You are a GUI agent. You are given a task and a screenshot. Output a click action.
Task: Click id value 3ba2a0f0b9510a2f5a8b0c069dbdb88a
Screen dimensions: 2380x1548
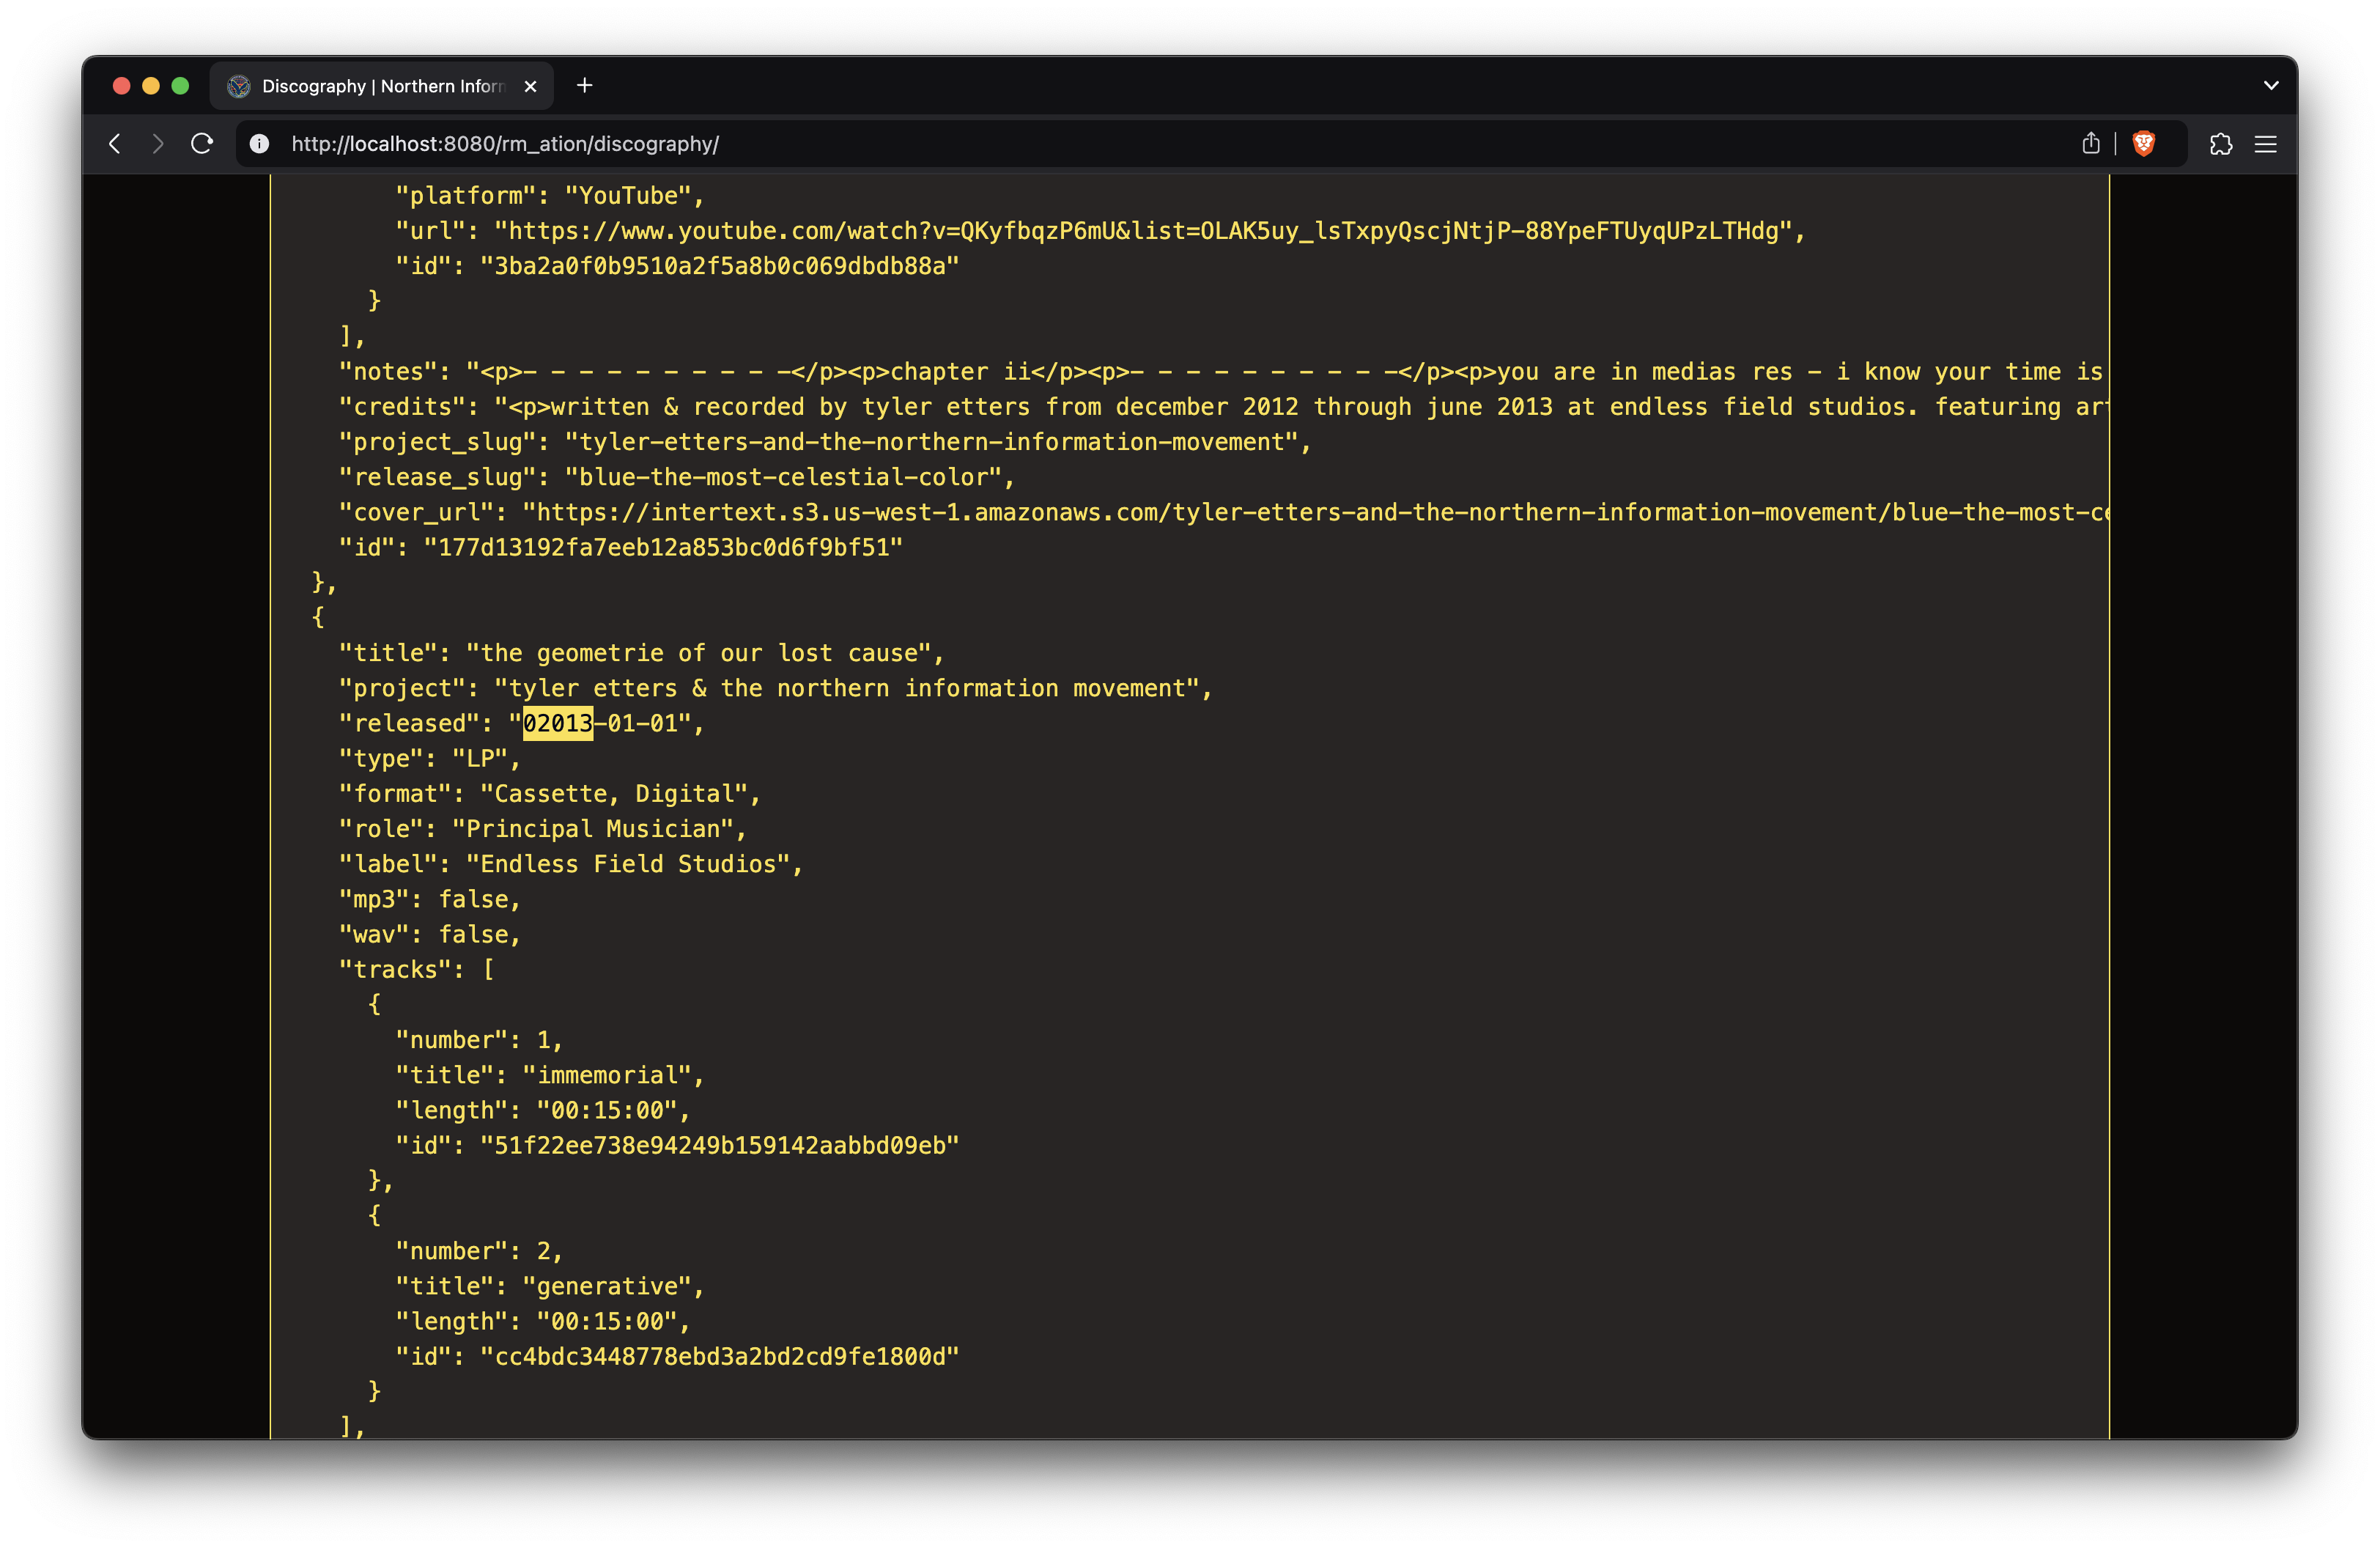point(719,266)
